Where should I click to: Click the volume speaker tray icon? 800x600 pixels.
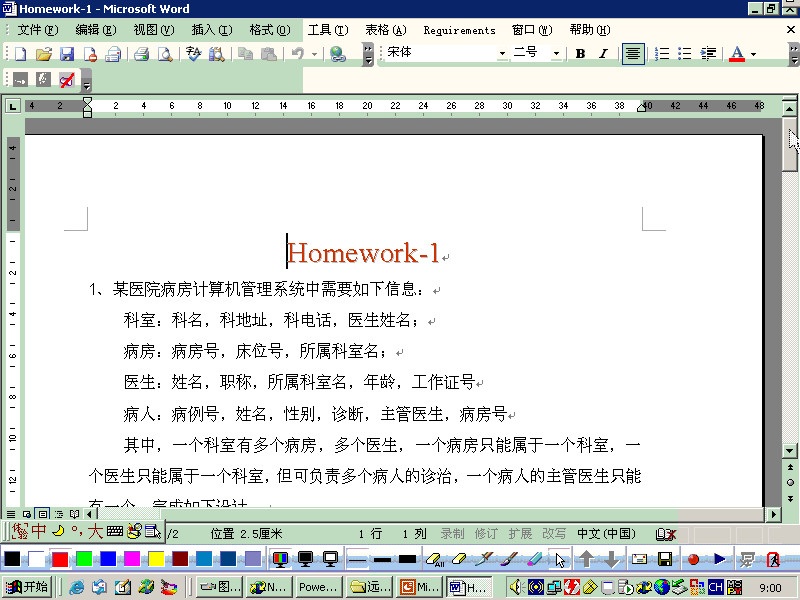(x=516, y=587)
